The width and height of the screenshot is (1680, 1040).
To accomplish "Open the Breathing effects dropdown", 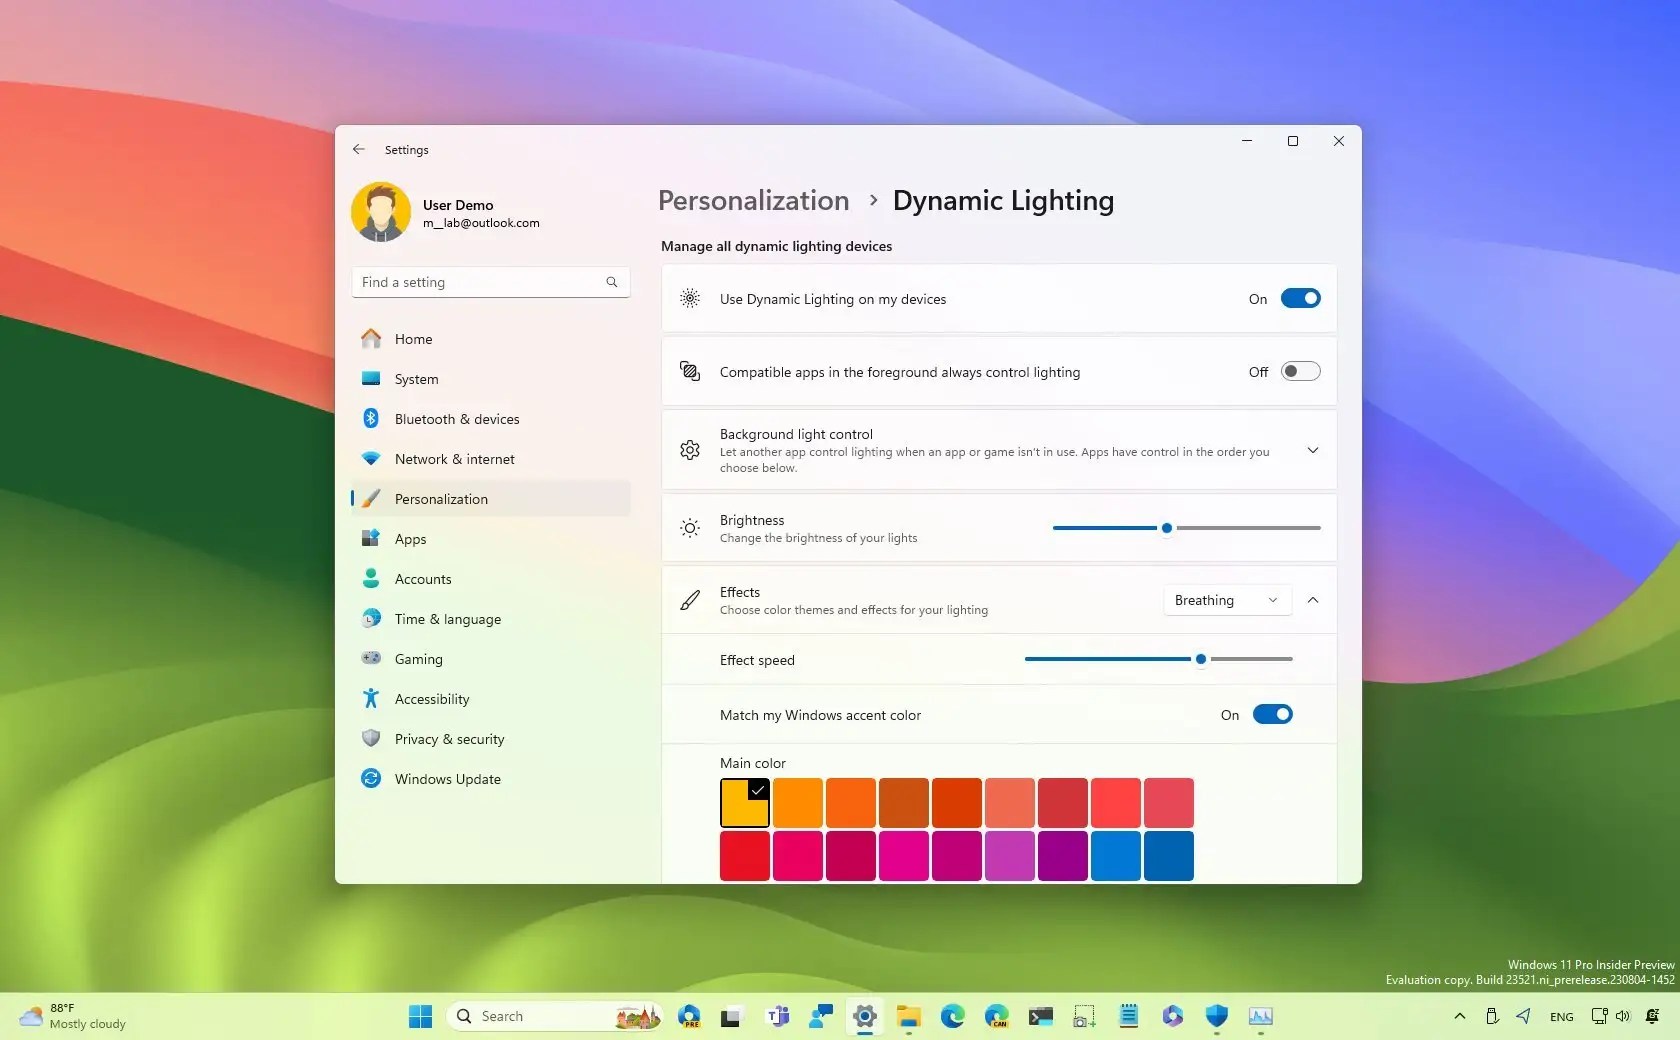I will click(x=1225, y=600).
